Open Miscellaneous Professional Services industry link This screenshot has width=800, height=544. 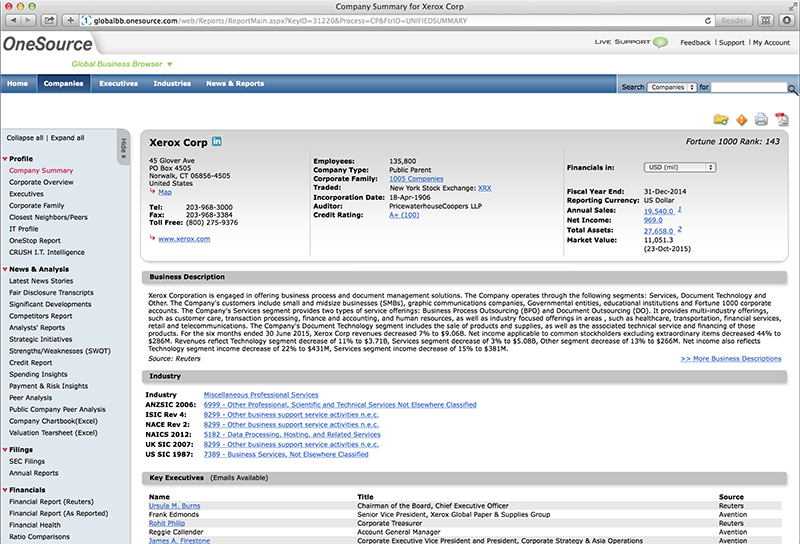[261, 395]
